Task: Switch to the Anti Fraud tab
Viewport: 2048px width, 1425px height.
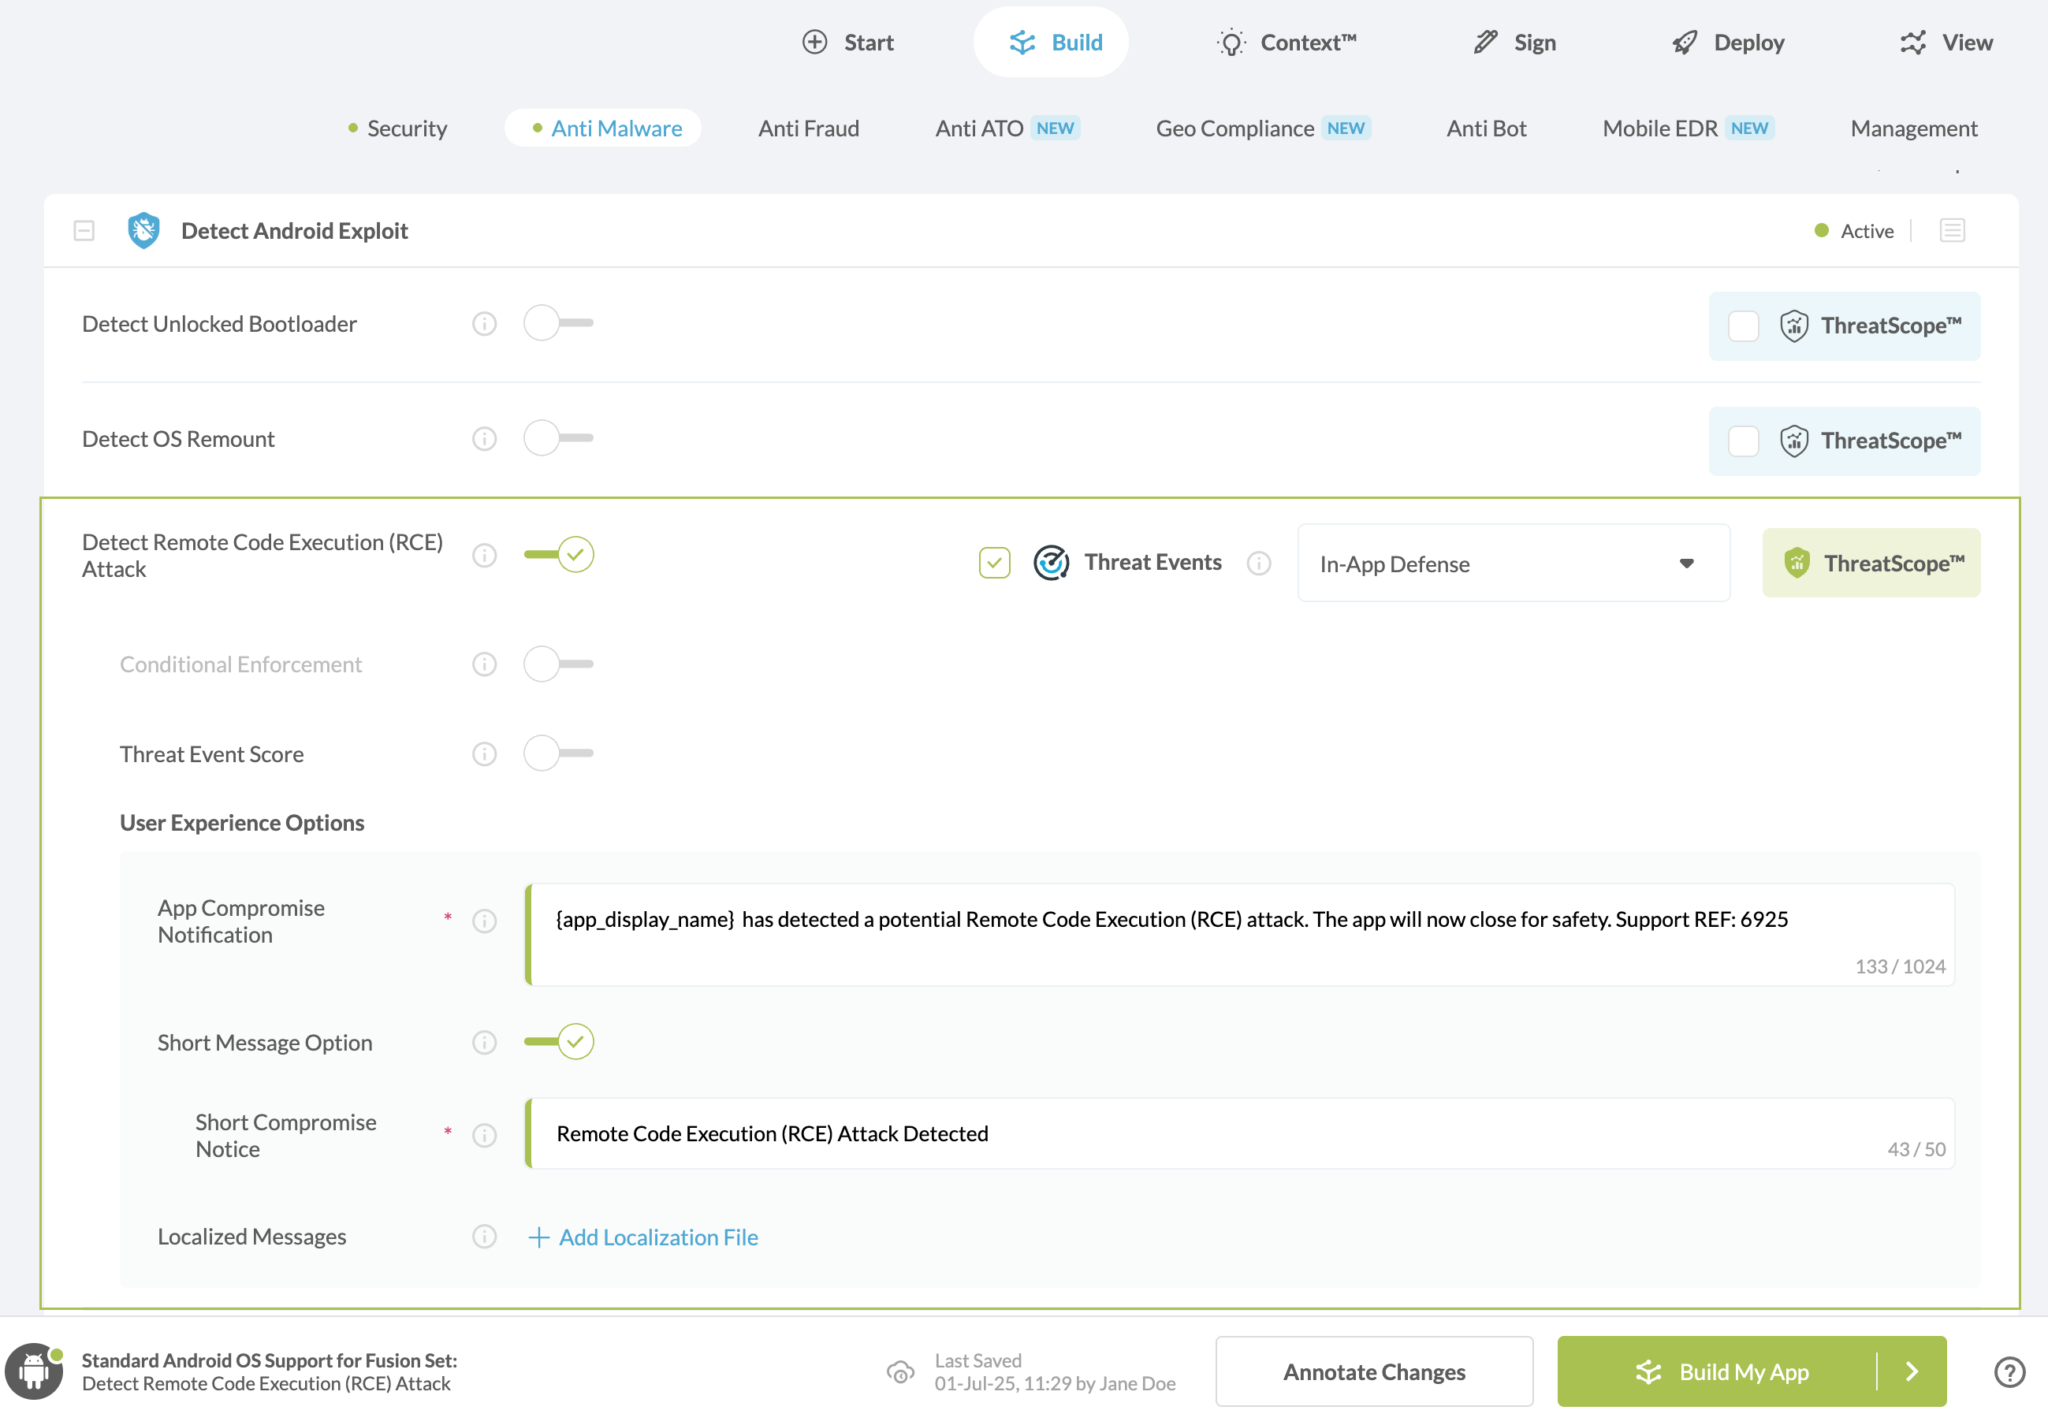Action: (808, 128)
